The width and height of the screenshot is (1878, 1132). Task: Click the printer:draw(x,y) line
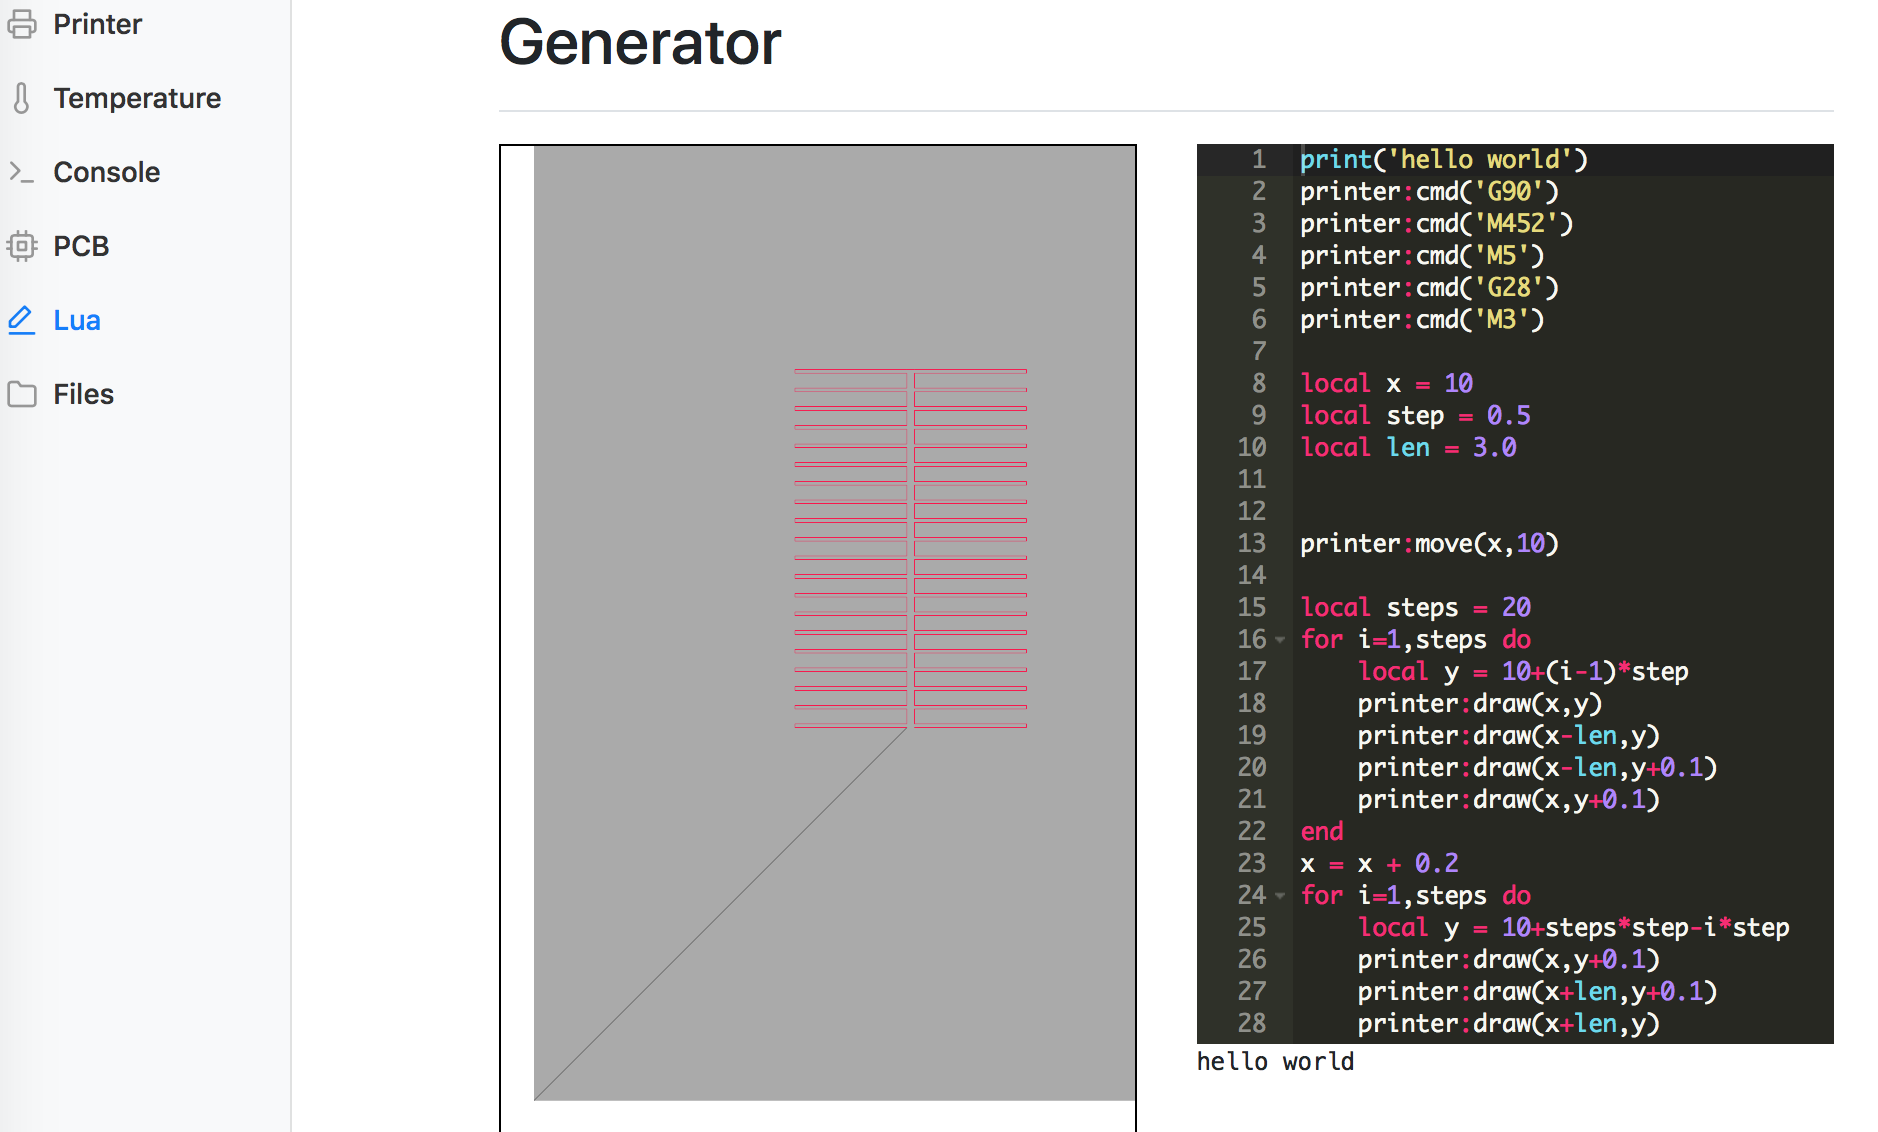pos(1480,704)
